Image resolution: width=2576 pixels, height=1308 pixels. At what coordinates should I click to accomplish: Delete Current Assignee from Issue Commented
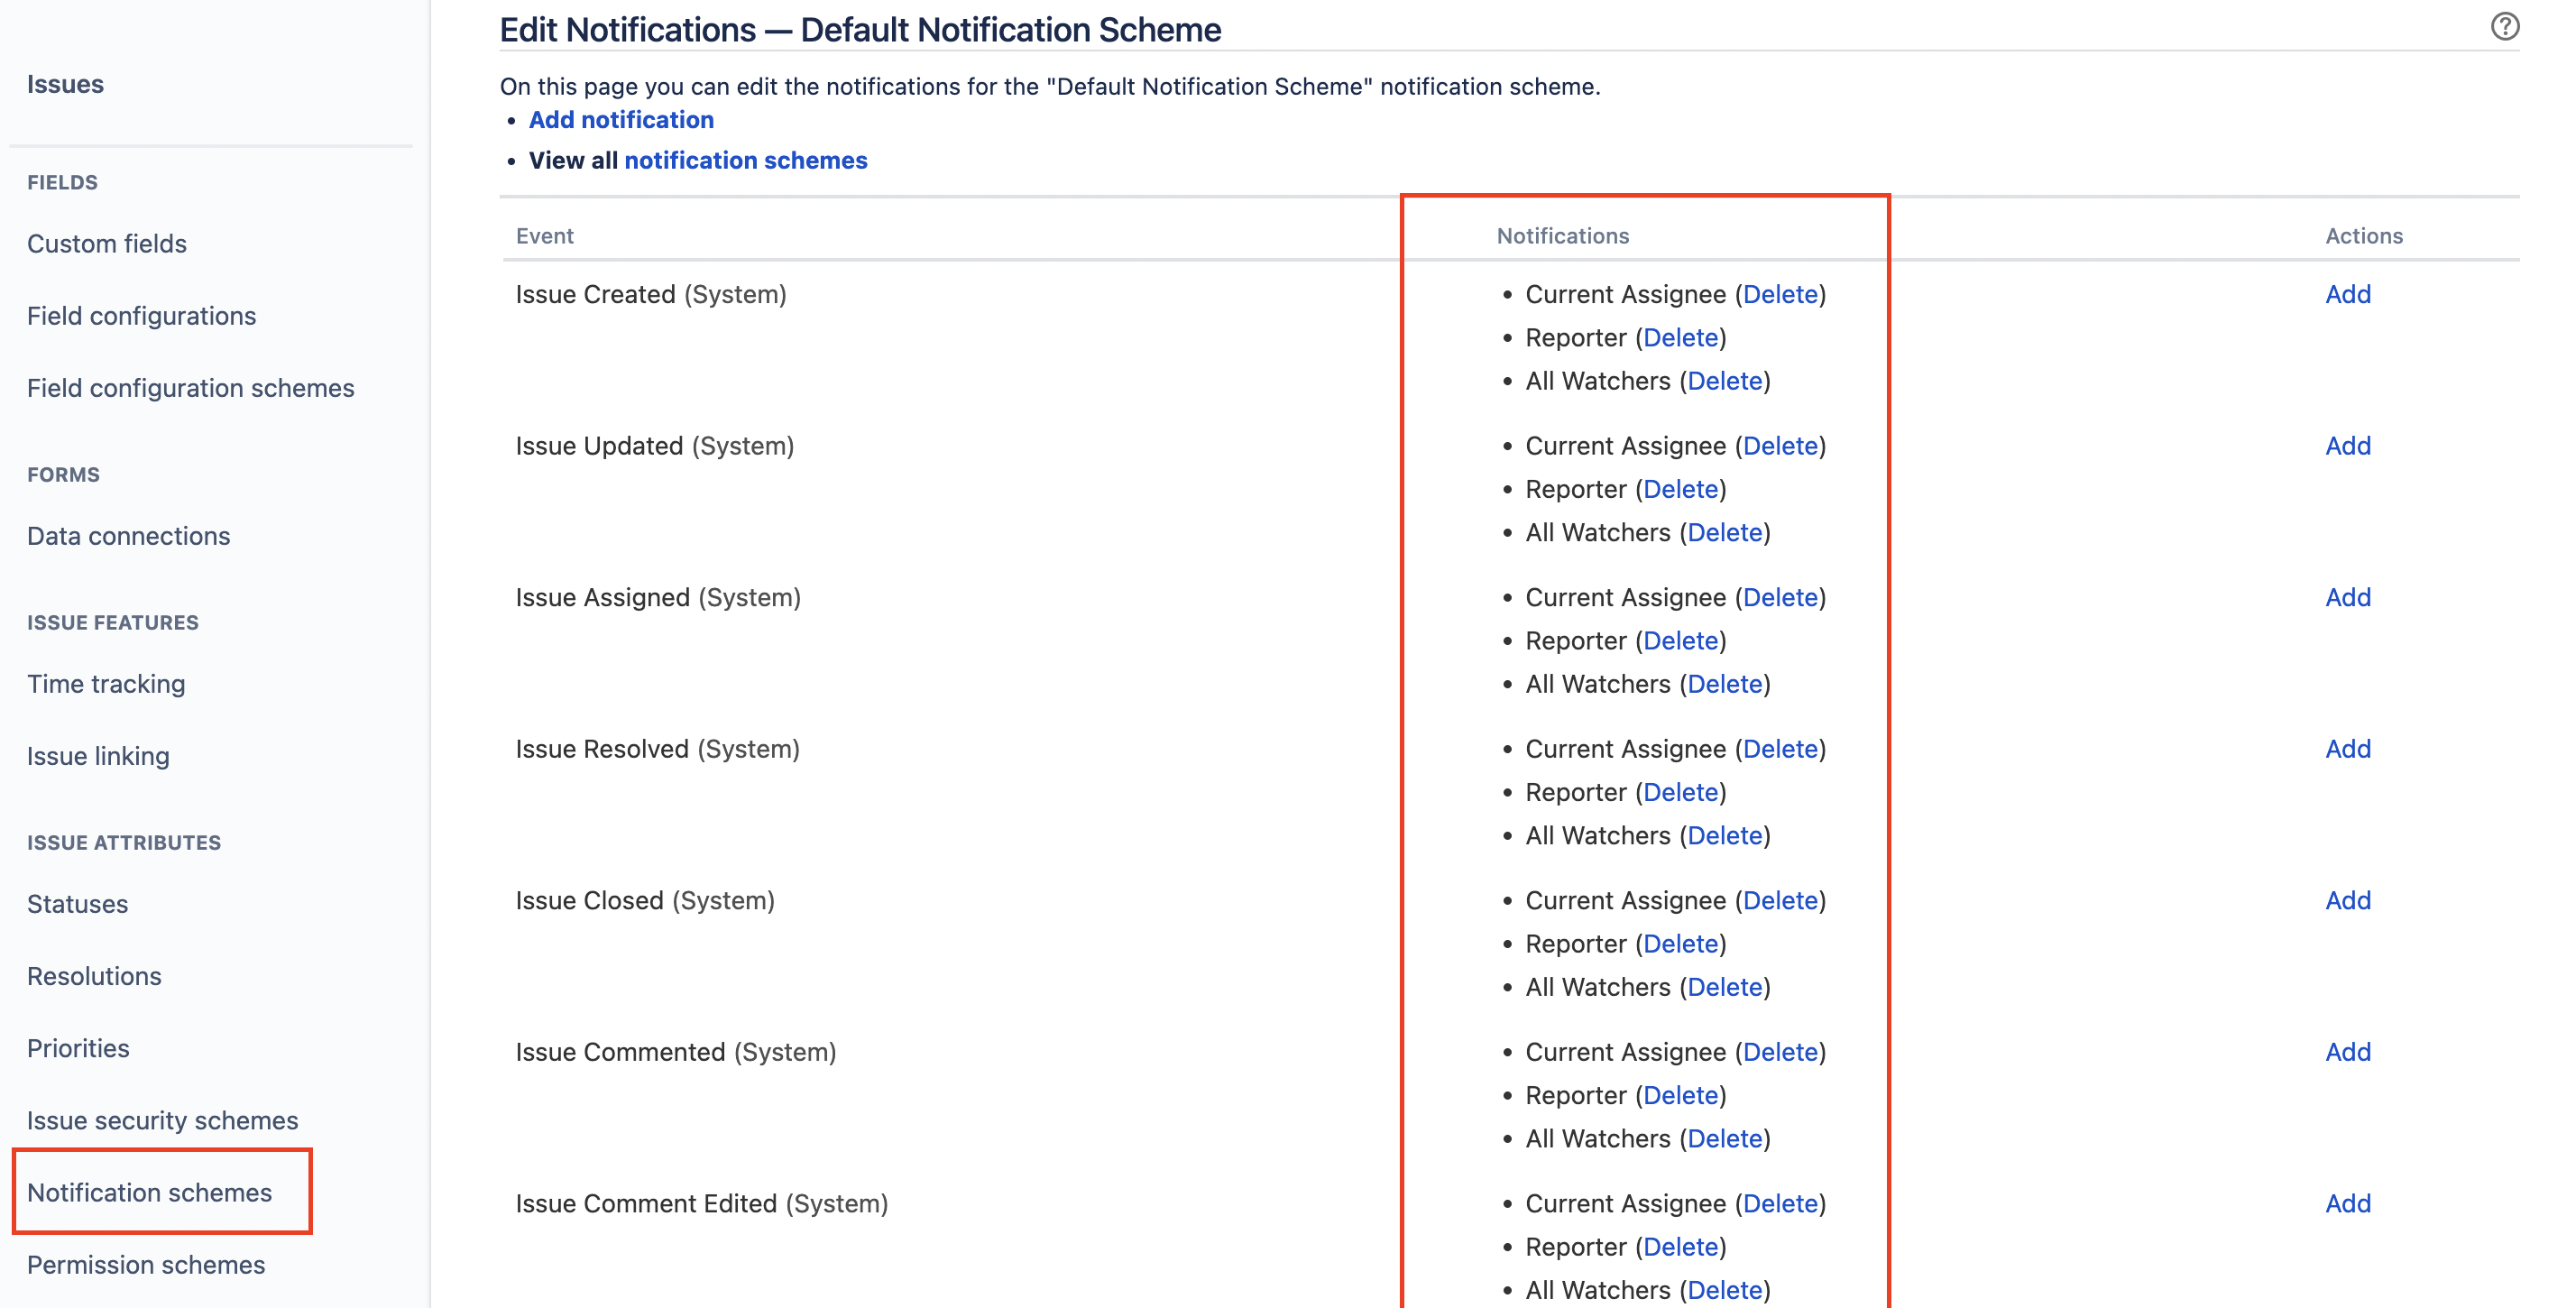(x=1780, y=1052)
